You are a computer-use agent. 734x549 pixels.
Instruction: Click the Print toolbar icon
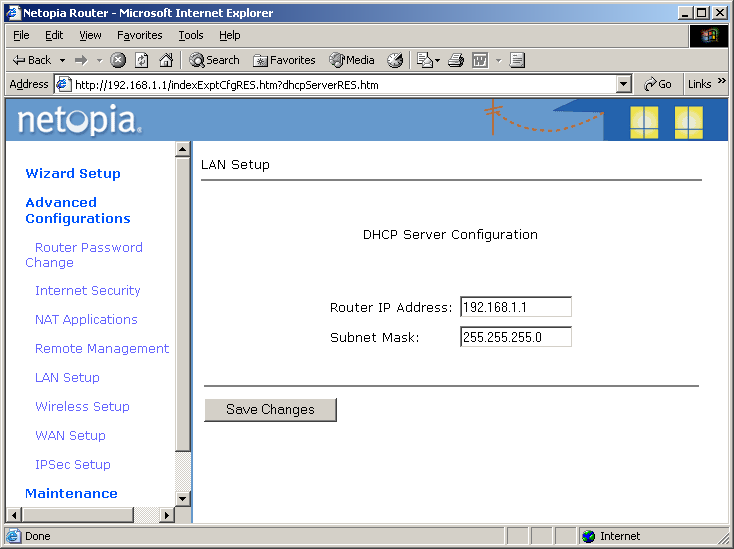(456, 60)
